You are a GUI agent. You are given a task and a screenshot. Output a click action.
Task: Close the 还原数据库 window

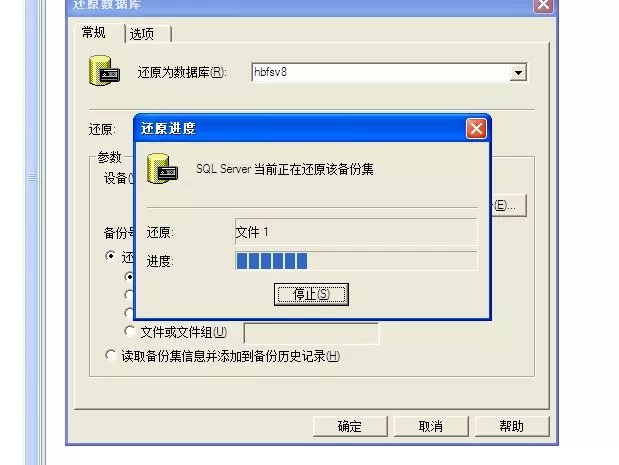tap(543, 5)
